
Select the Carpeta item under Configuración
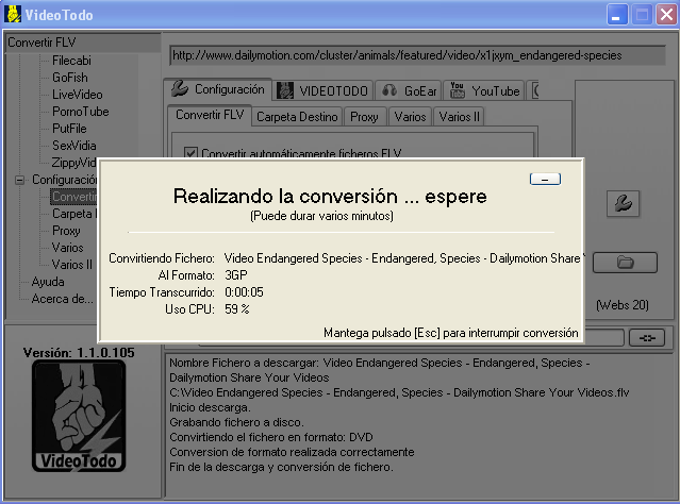tap(74, 214)
